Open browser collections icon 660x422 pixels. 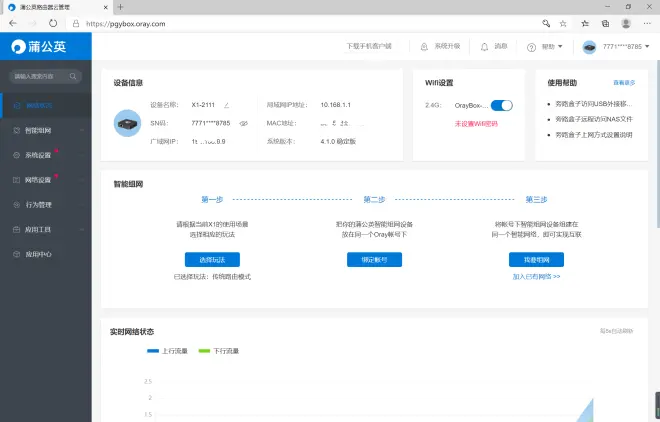[x=605, y=24]
